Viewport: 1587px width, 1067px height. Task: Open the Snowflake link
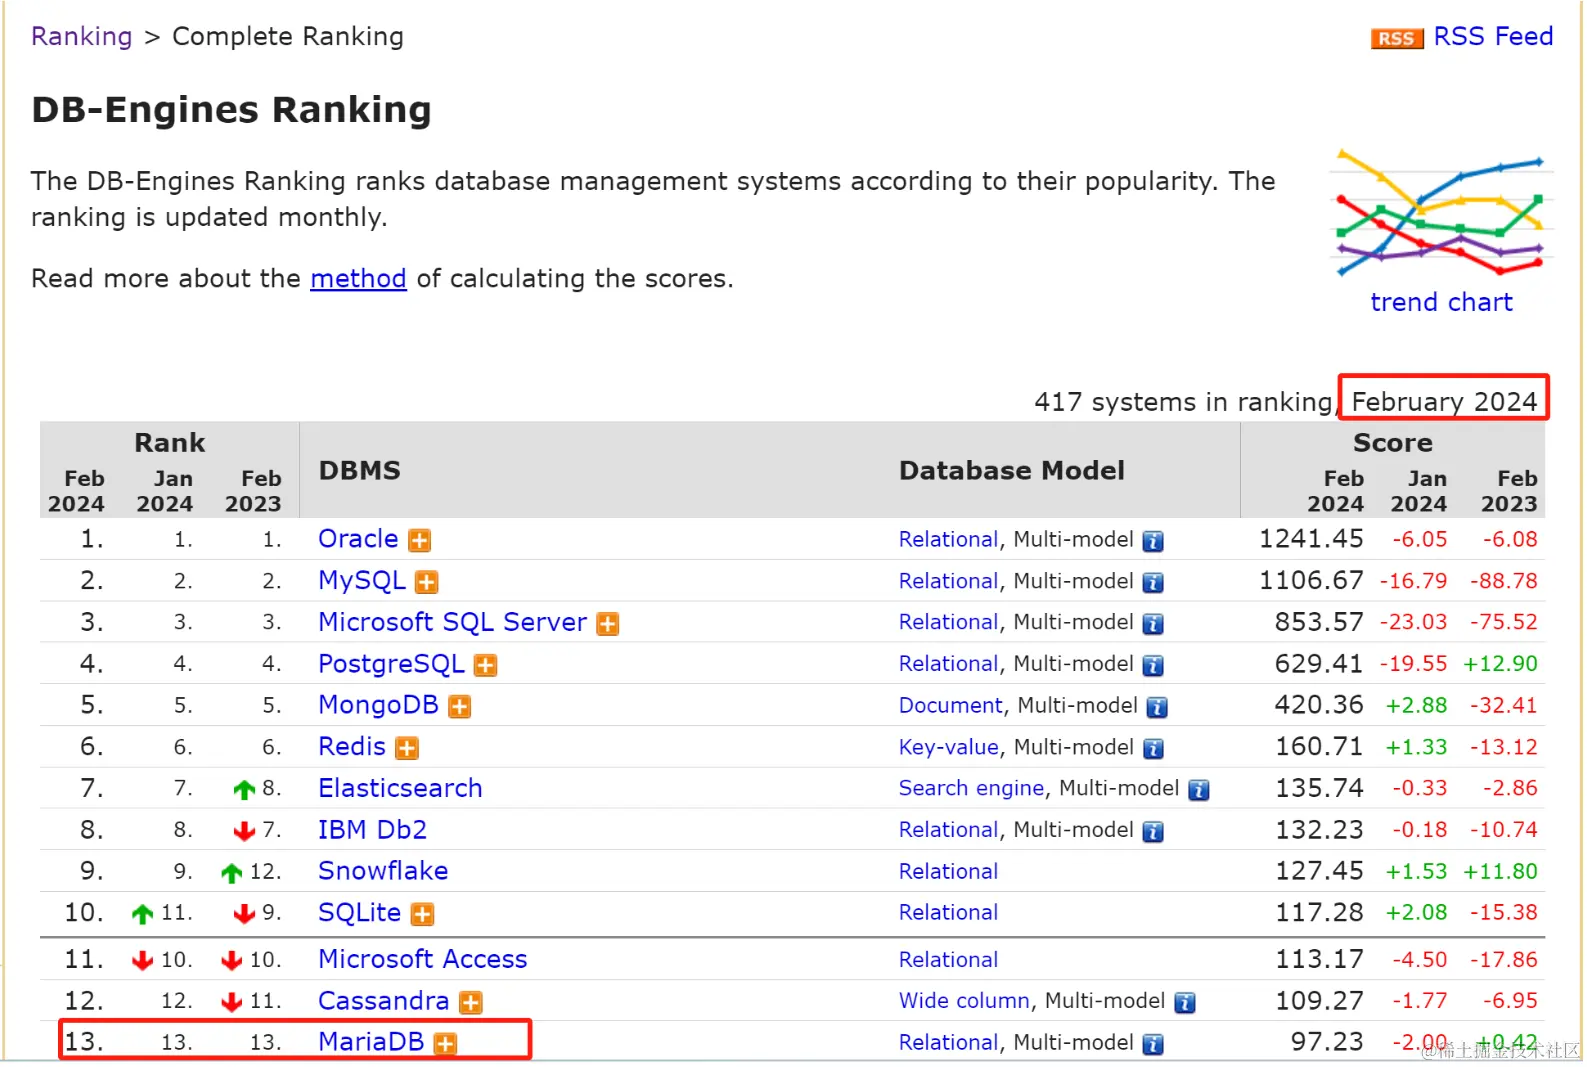(x=383, y=870)
